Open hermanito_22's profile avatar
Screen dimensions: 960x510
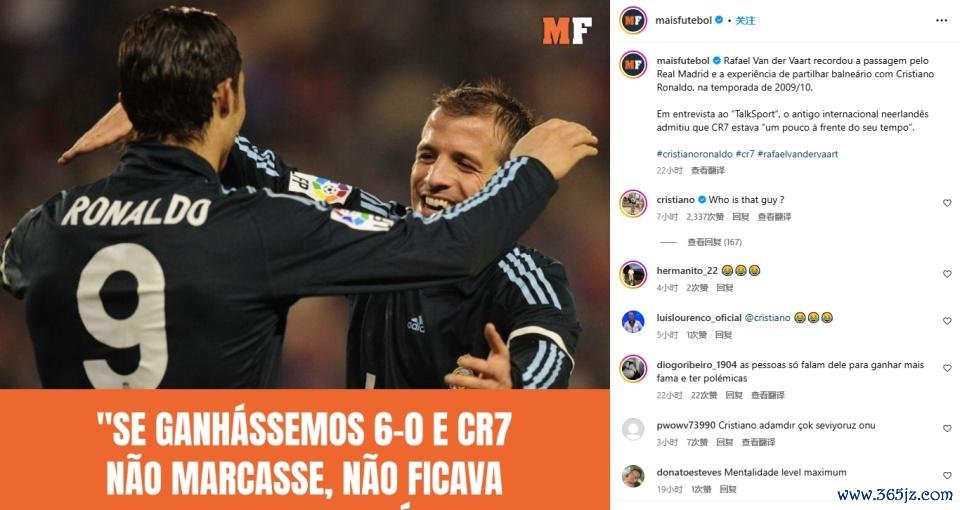(x=633, y=274)
